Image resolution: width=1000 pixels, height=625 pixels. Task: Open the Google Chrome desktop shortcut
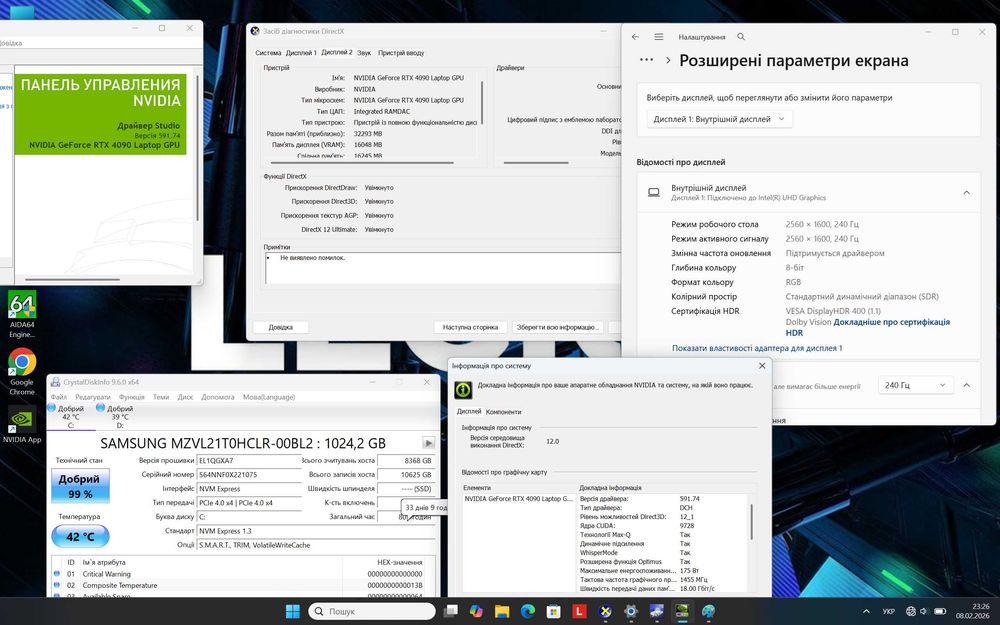coord(22,371)
